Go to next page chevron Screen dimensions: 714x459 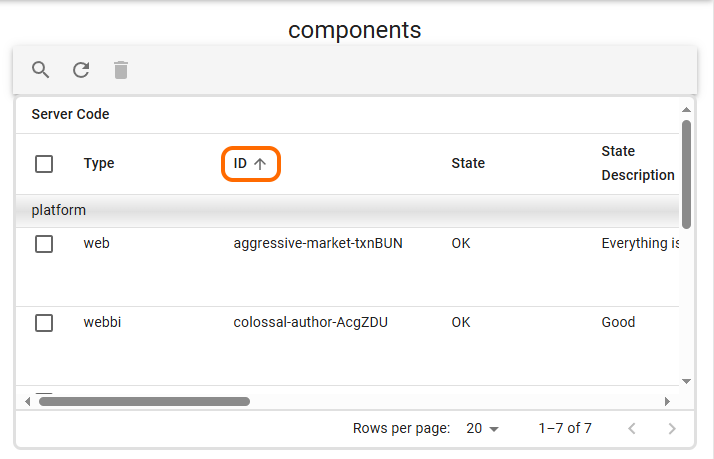point(672,429)
